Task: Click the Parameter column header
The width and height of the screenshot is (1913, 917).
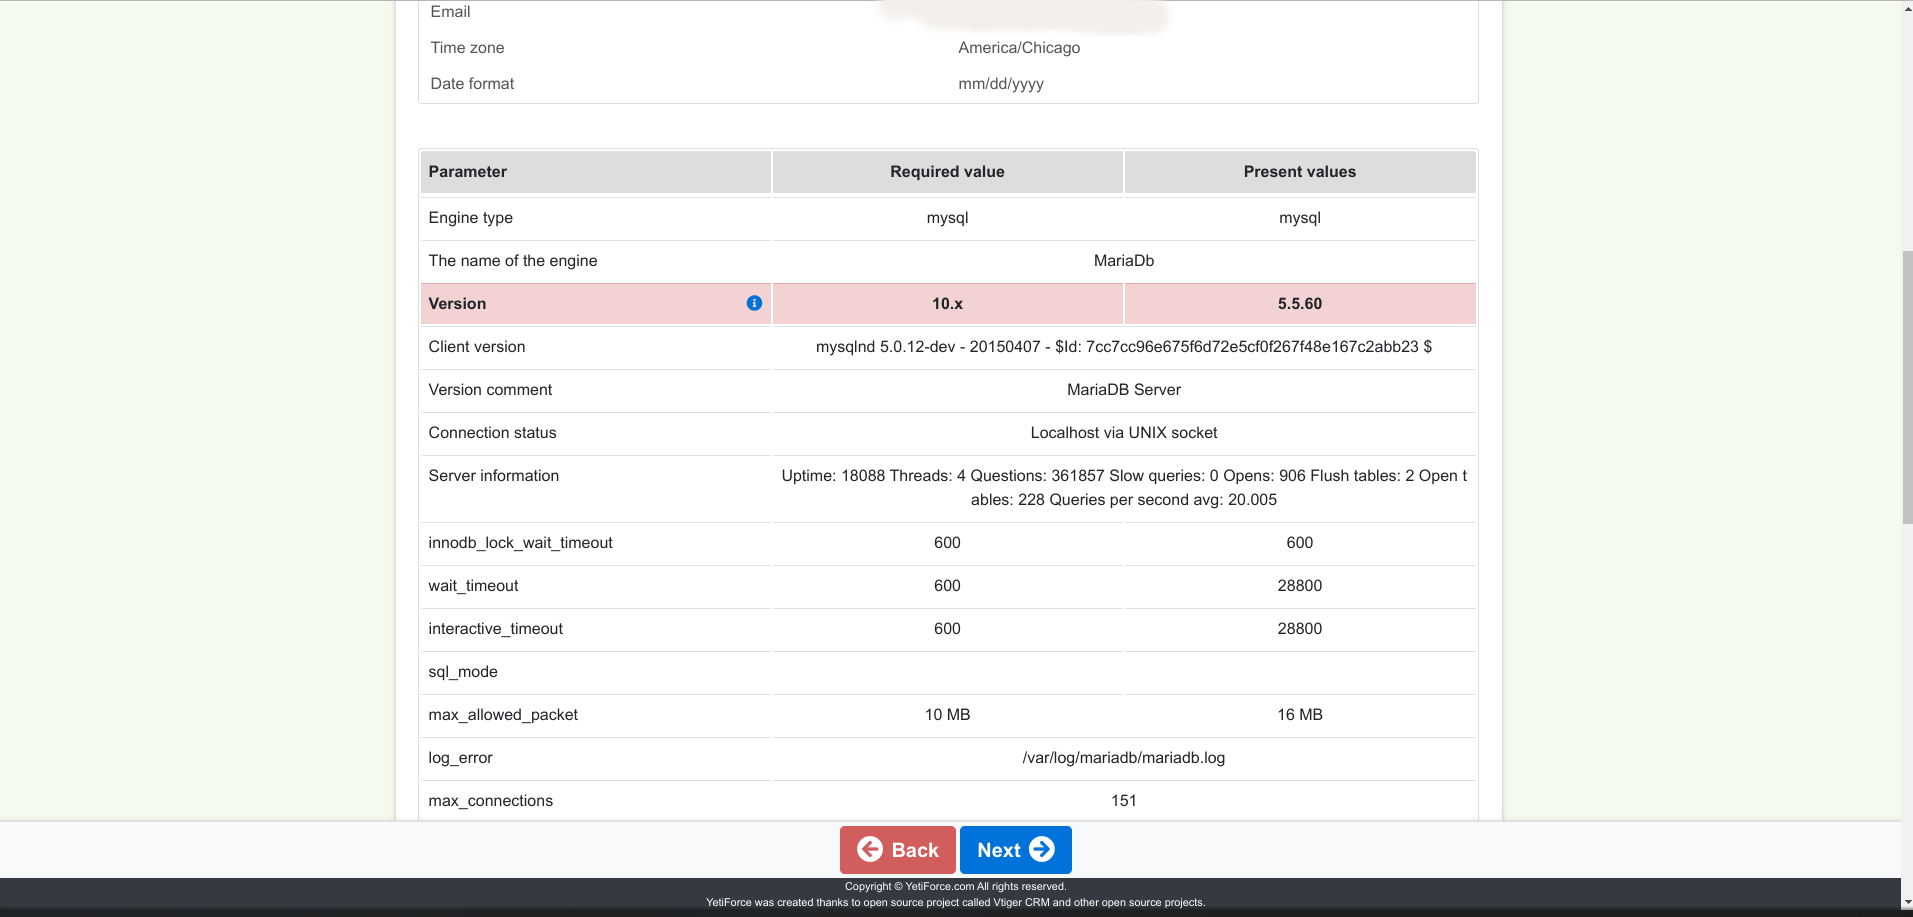Action: click(x=596, y=172)
